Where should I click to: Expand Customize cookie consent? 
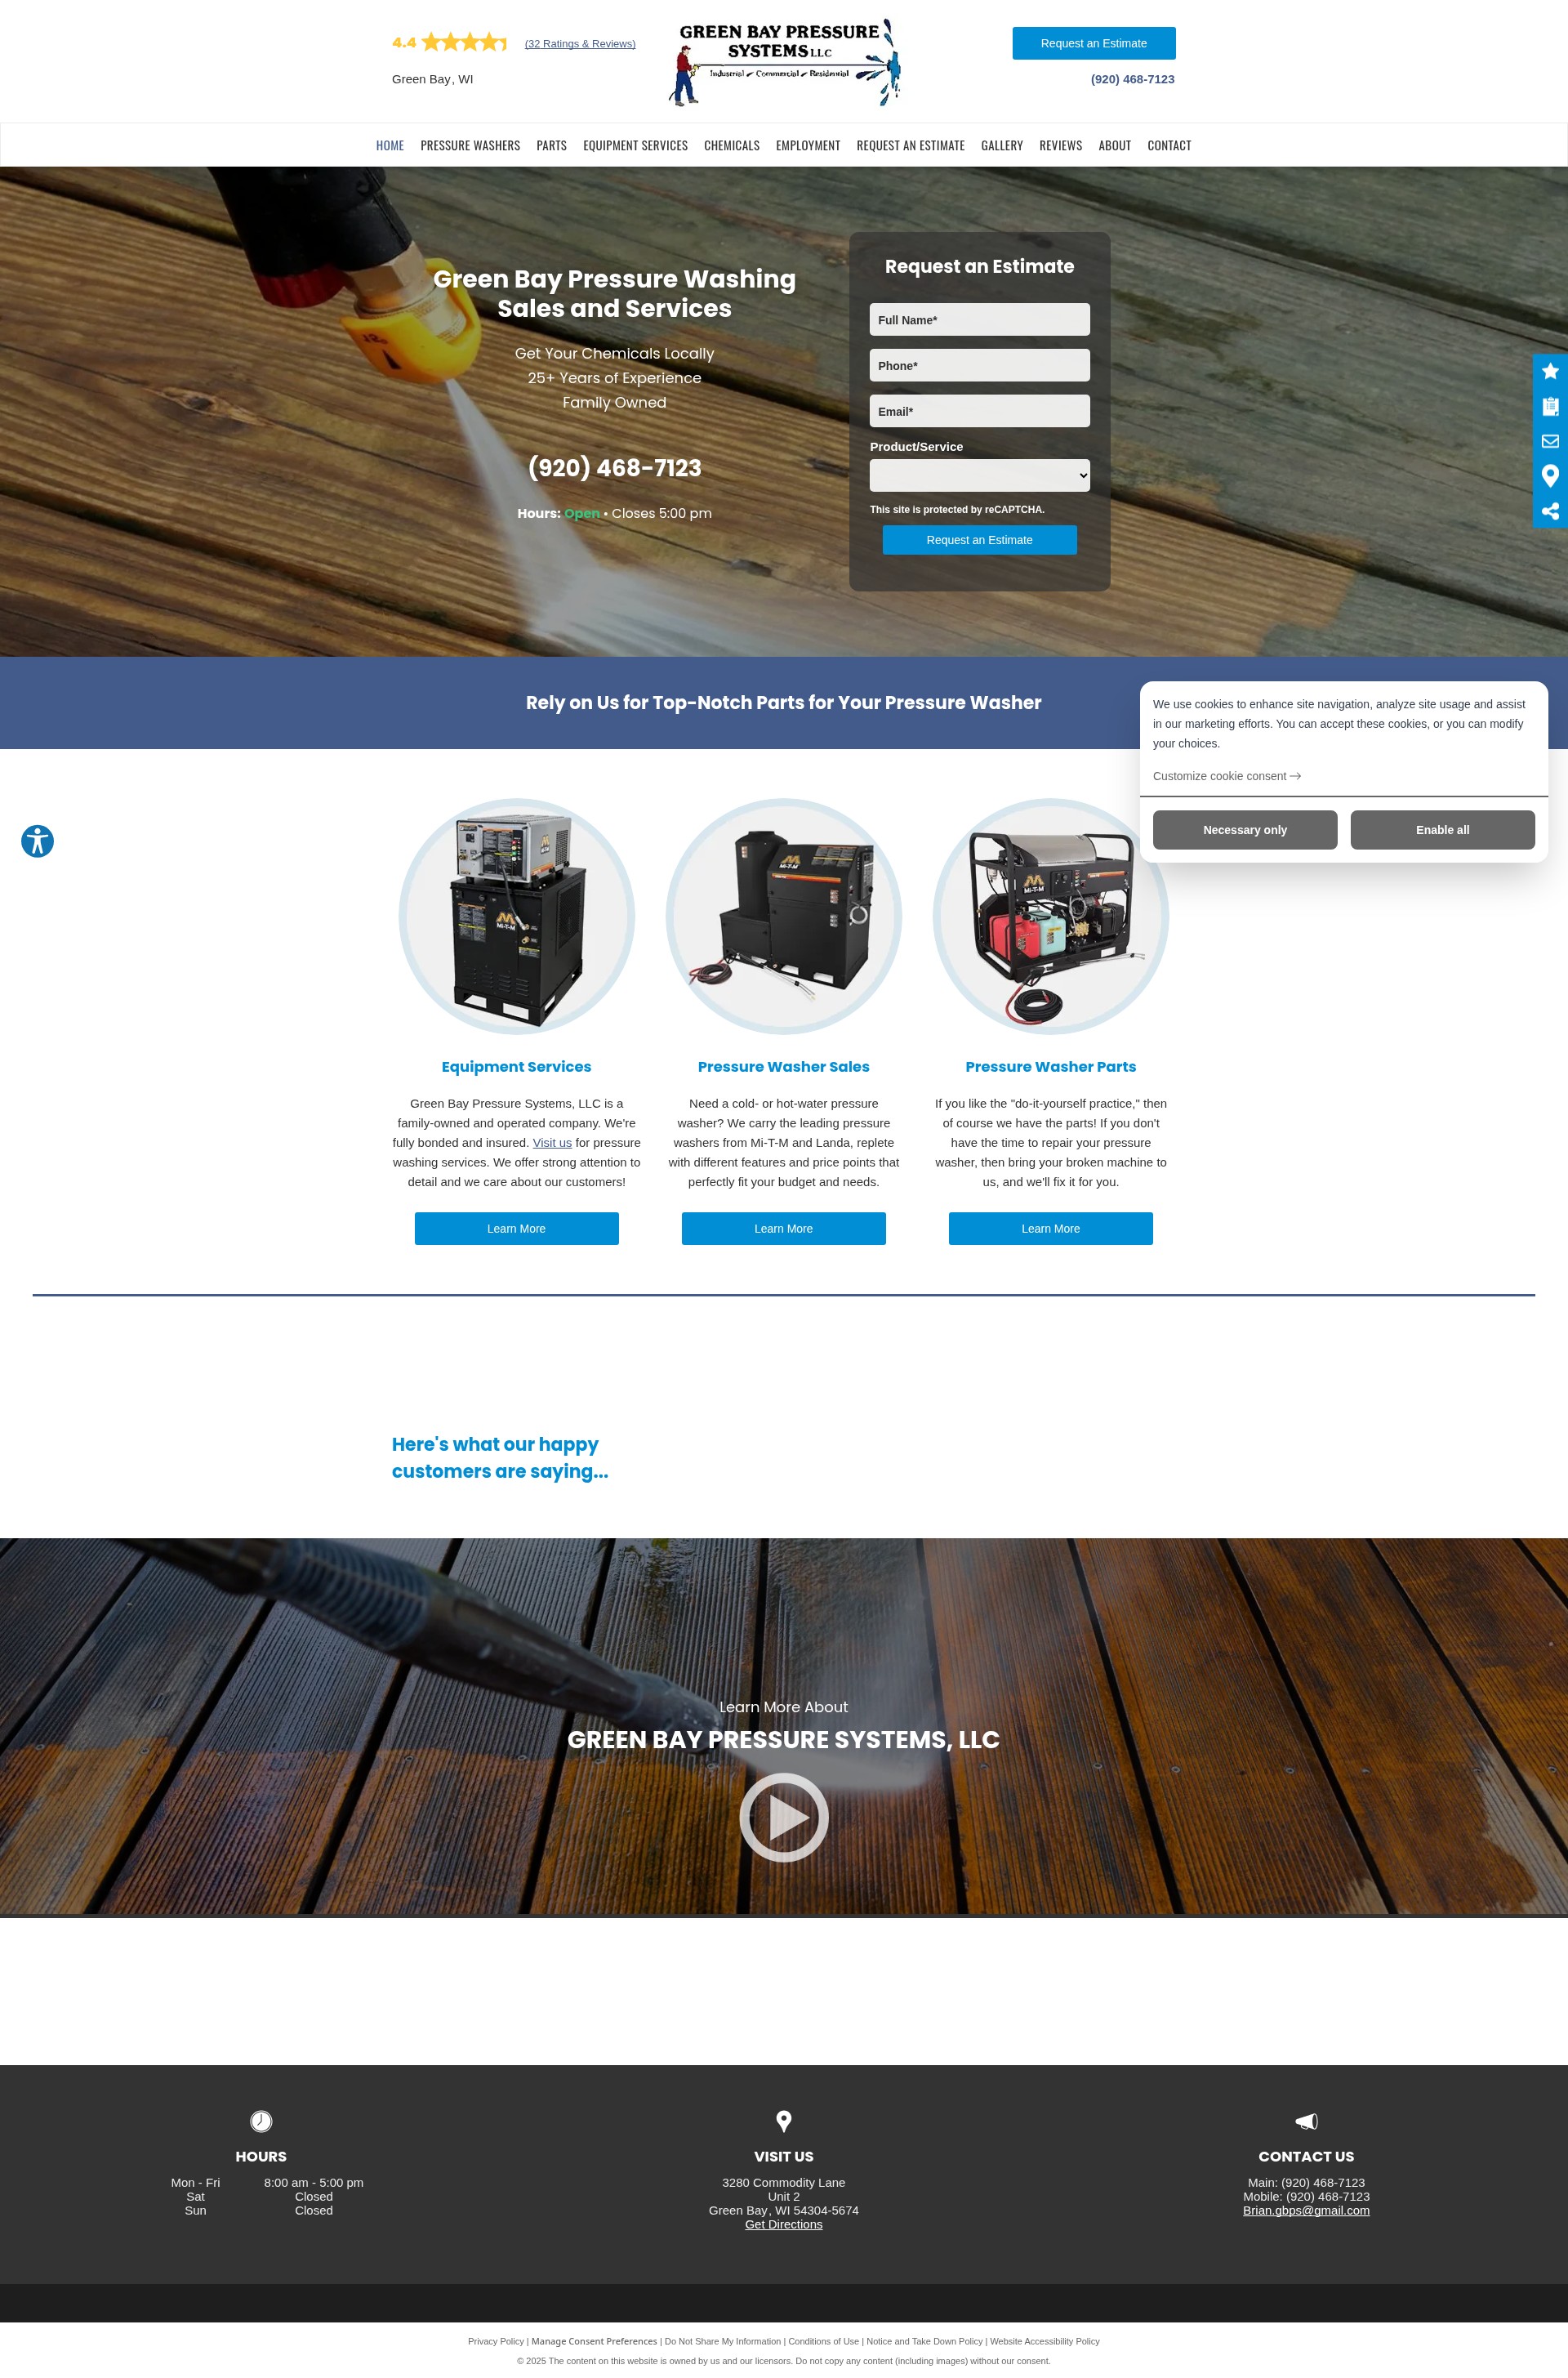(x=1226, y=776)
